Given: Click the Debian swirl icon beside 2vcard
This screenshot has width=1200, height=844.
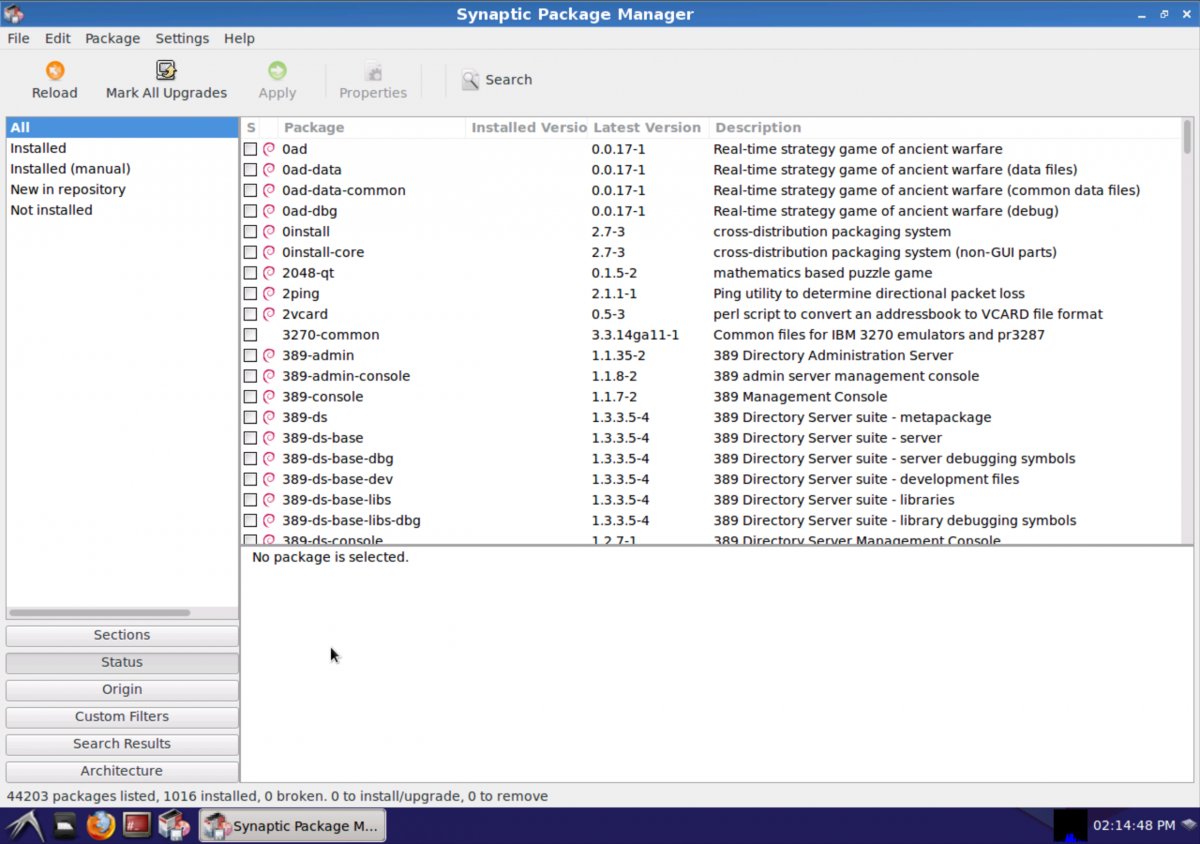Looking at the screenshot, I should point(269,314).
